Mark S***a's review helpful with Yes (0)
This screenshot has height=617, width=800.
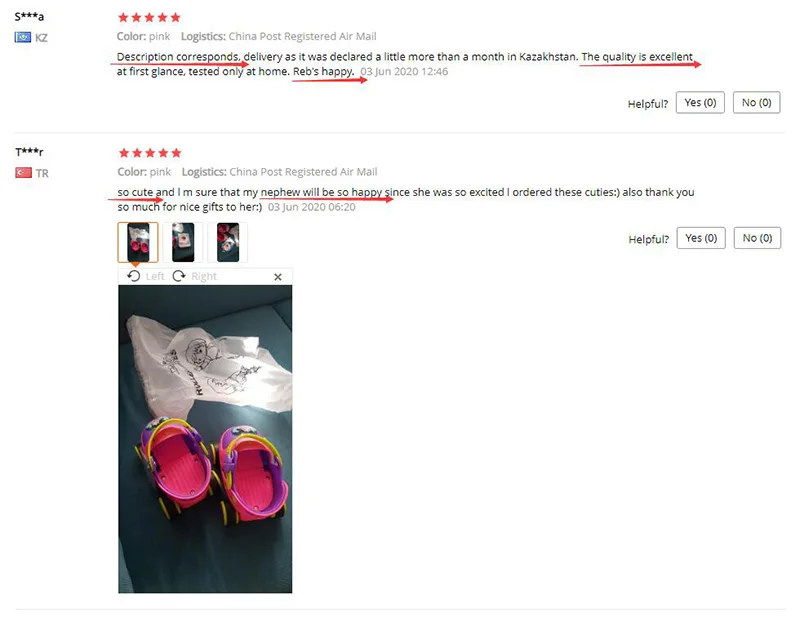[x=700, y=103]
